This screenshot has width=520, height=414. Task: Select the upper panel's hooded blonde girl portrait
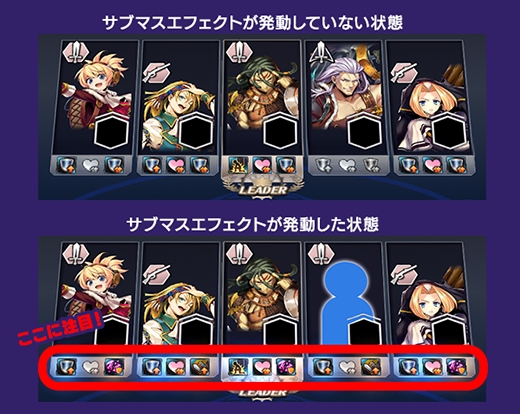coord(430,97)
